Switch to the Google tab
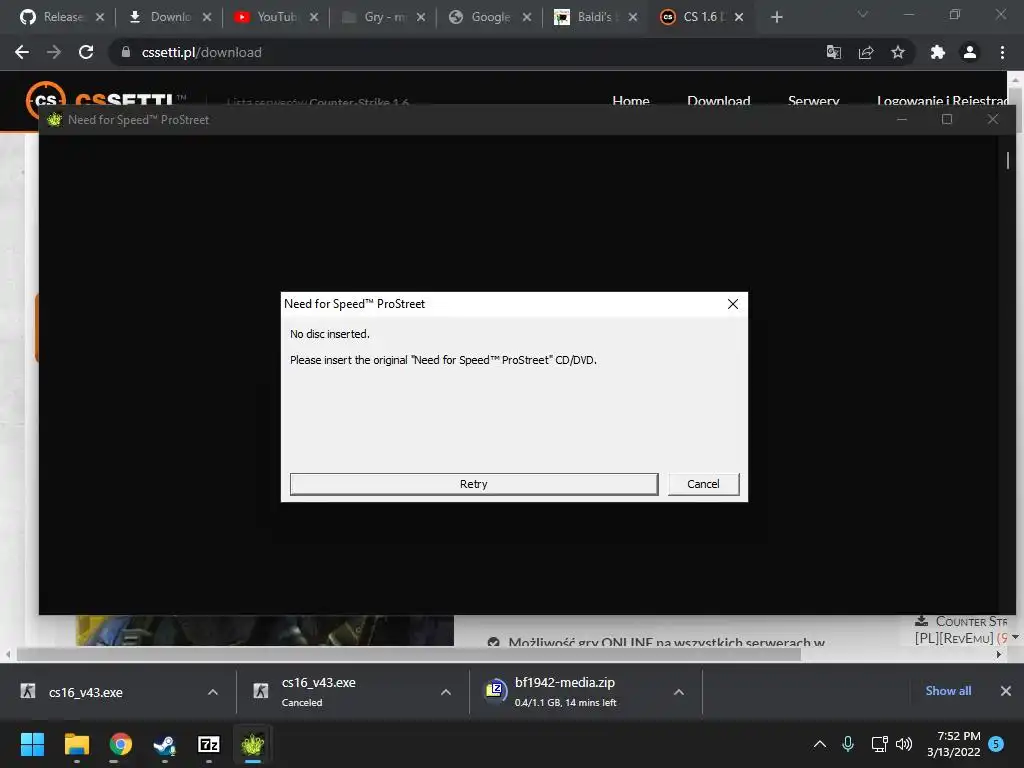1024x768 pixels. click(483, 17)
